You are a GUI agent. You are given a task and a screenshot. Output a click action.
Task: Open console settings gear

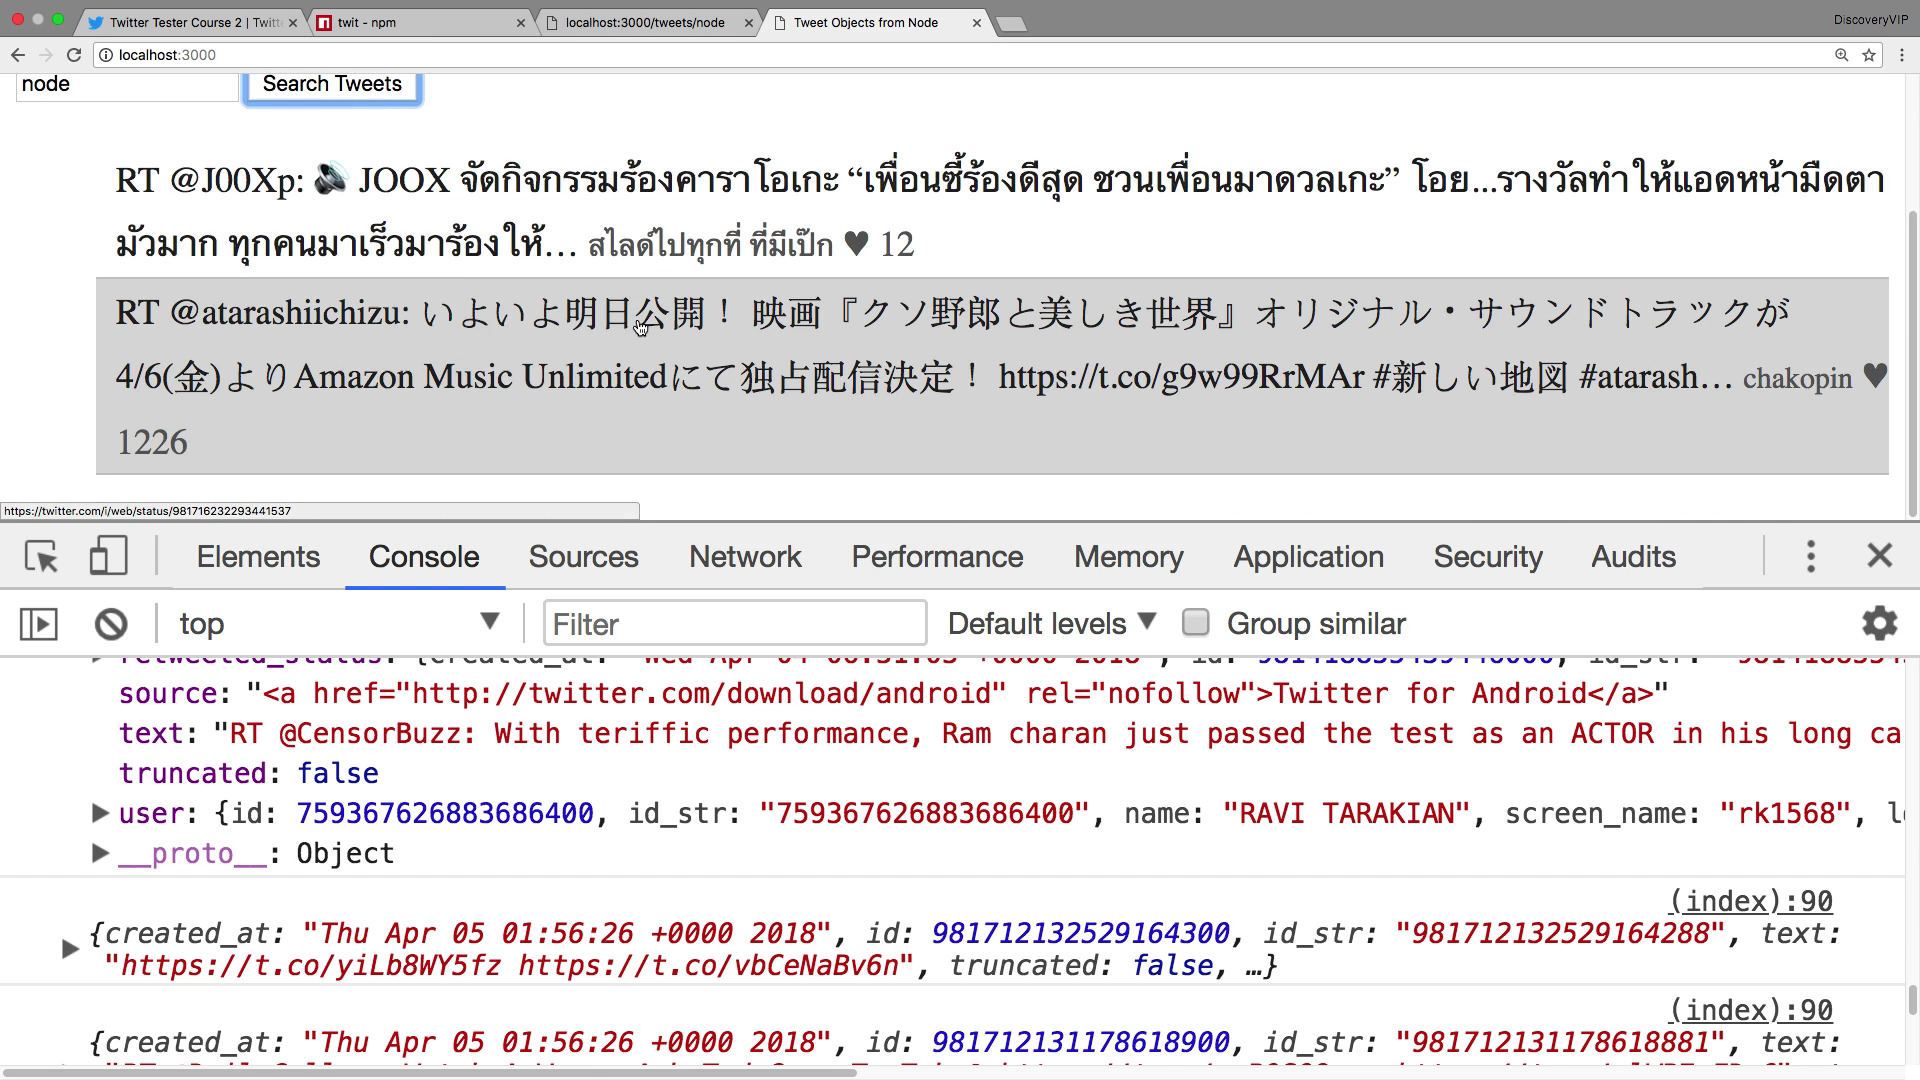pos(1880,623)
